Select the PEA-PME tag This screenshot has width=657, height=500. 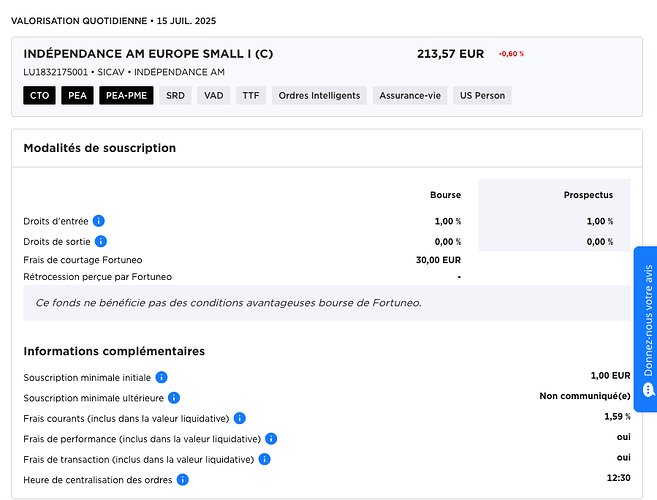pyautogui.click(x=126, y=96)
